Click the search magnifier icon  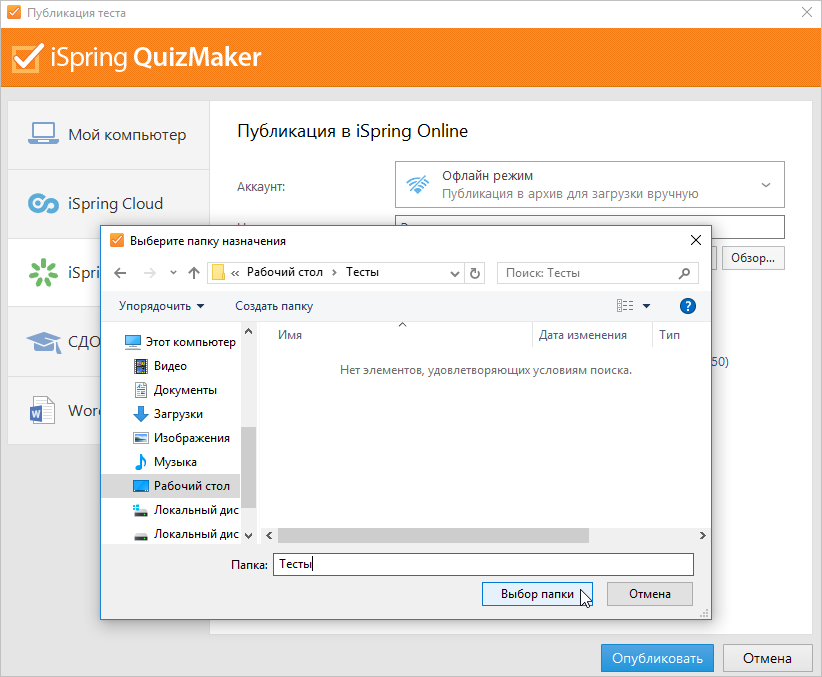click(684, 273)
